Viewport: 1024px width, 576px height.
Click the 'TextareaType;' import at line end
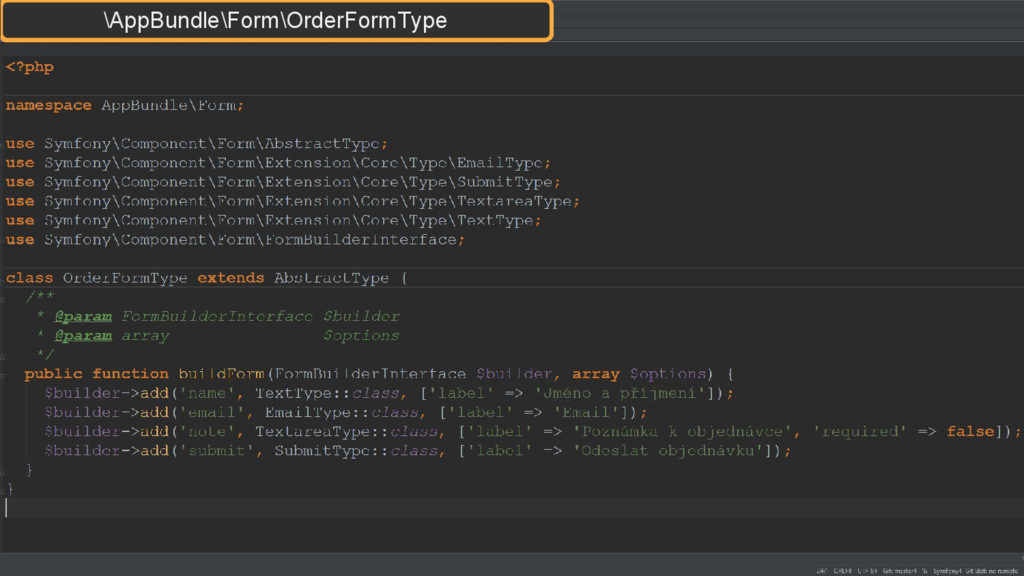pyautogui.click(x=518, y=201)
